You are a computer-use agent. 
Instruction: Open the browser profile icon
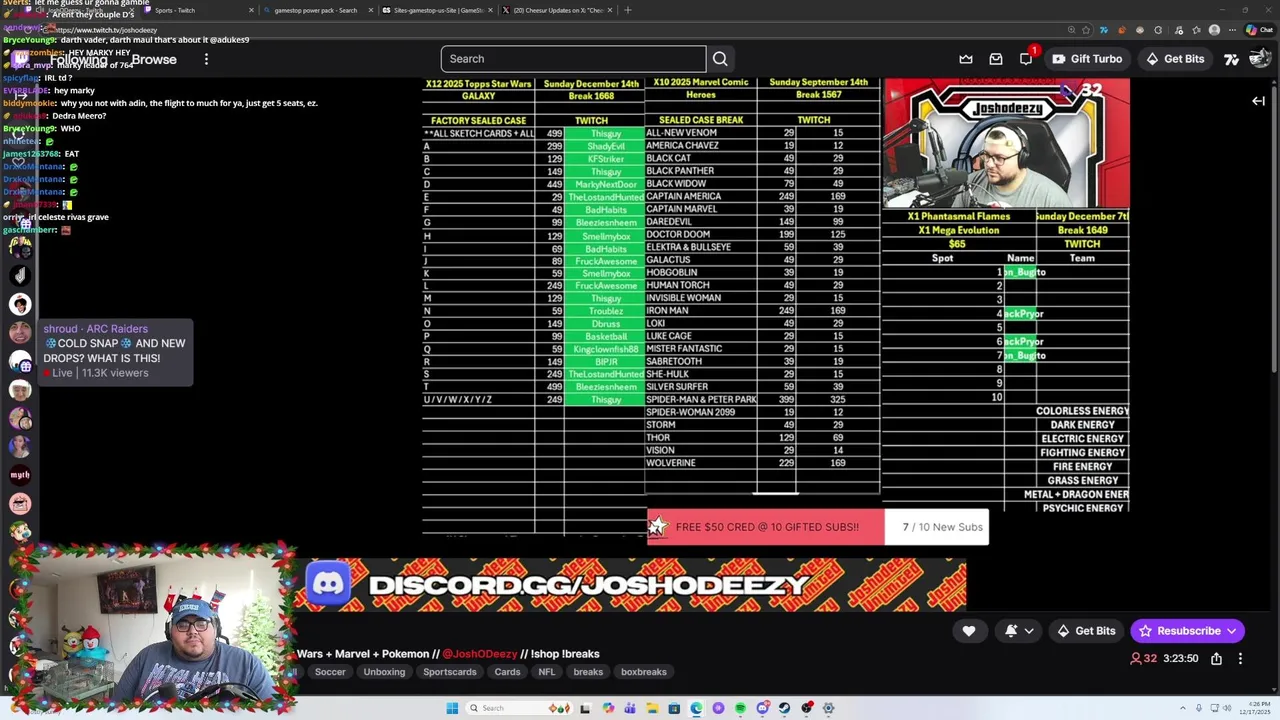1214,30
